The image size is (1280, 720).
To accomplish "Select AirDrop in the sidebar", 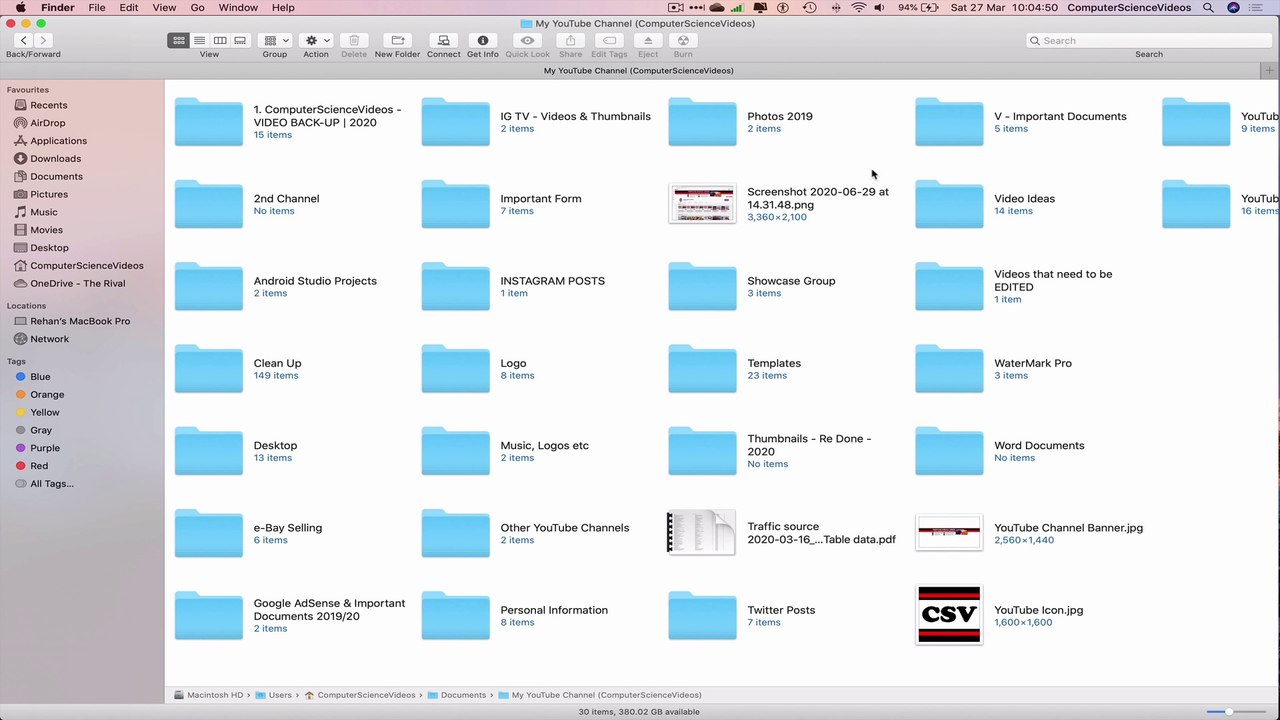I will tap(47, 123).
